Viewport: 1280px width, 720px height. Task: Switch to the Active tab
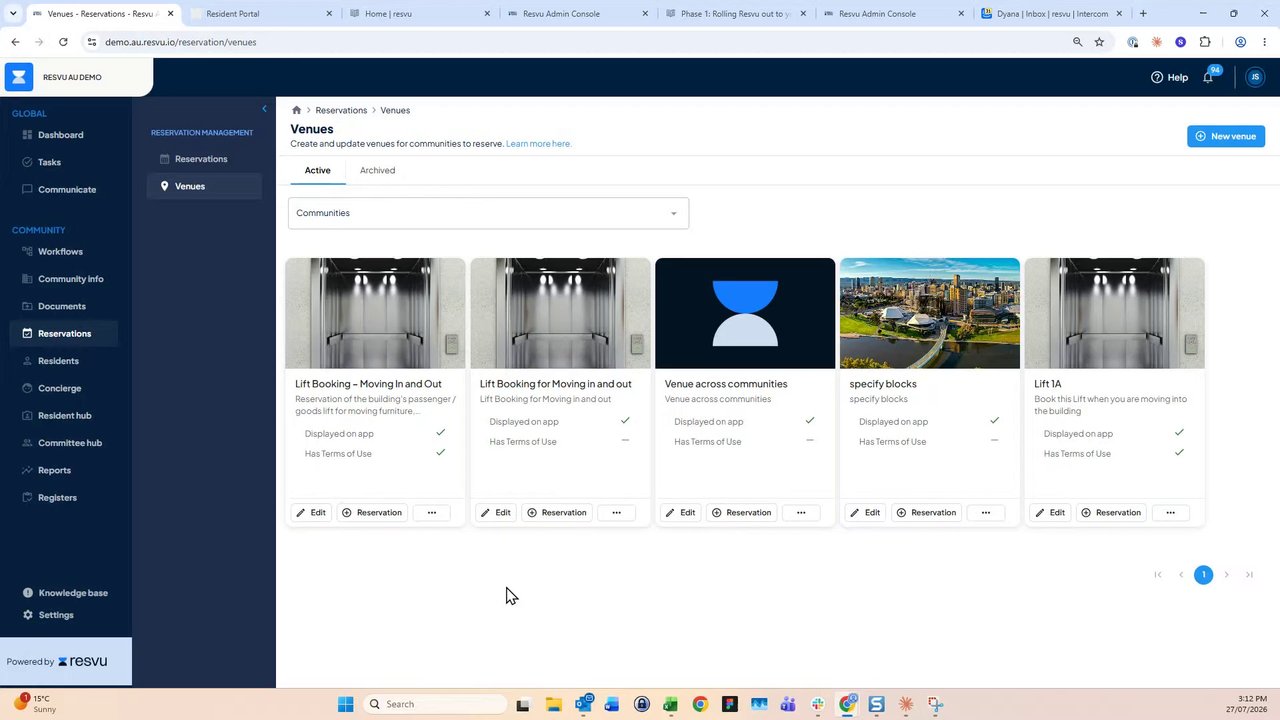(x=318, y=170)
